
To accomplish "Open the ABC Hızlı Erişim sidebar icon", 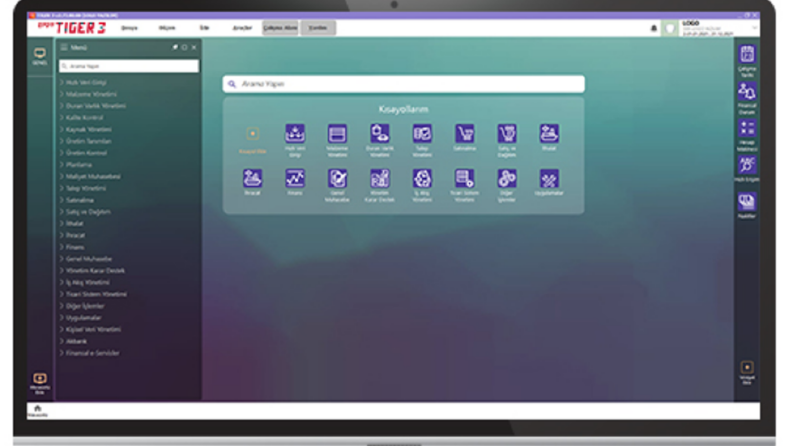I will pos(747,165).
